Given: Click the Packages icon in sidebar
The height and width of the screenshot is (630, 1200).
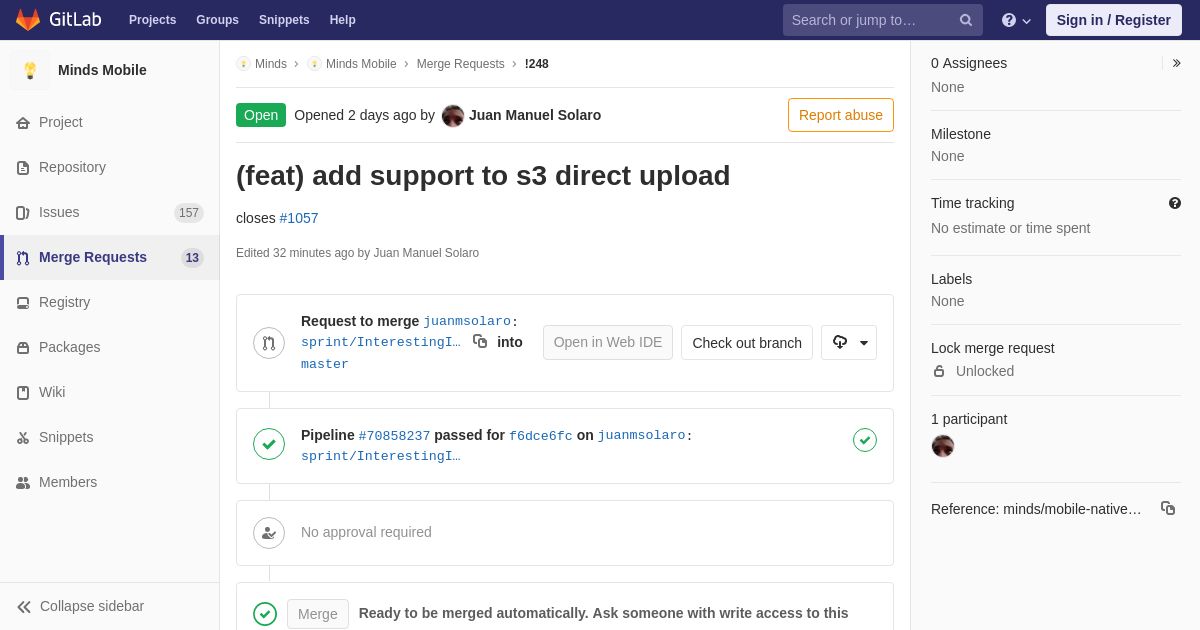Looking at the screenshot, I should point(23,348).
